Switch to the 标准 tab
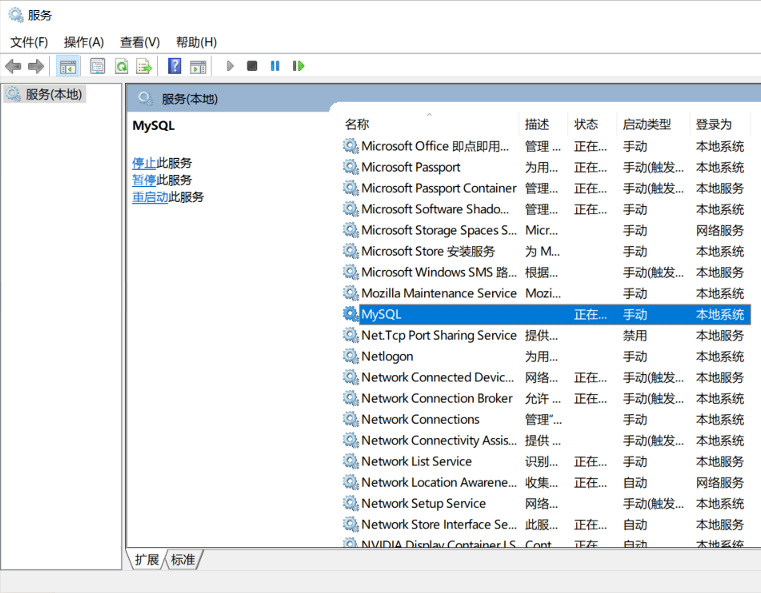 click(x=183, y=560)
